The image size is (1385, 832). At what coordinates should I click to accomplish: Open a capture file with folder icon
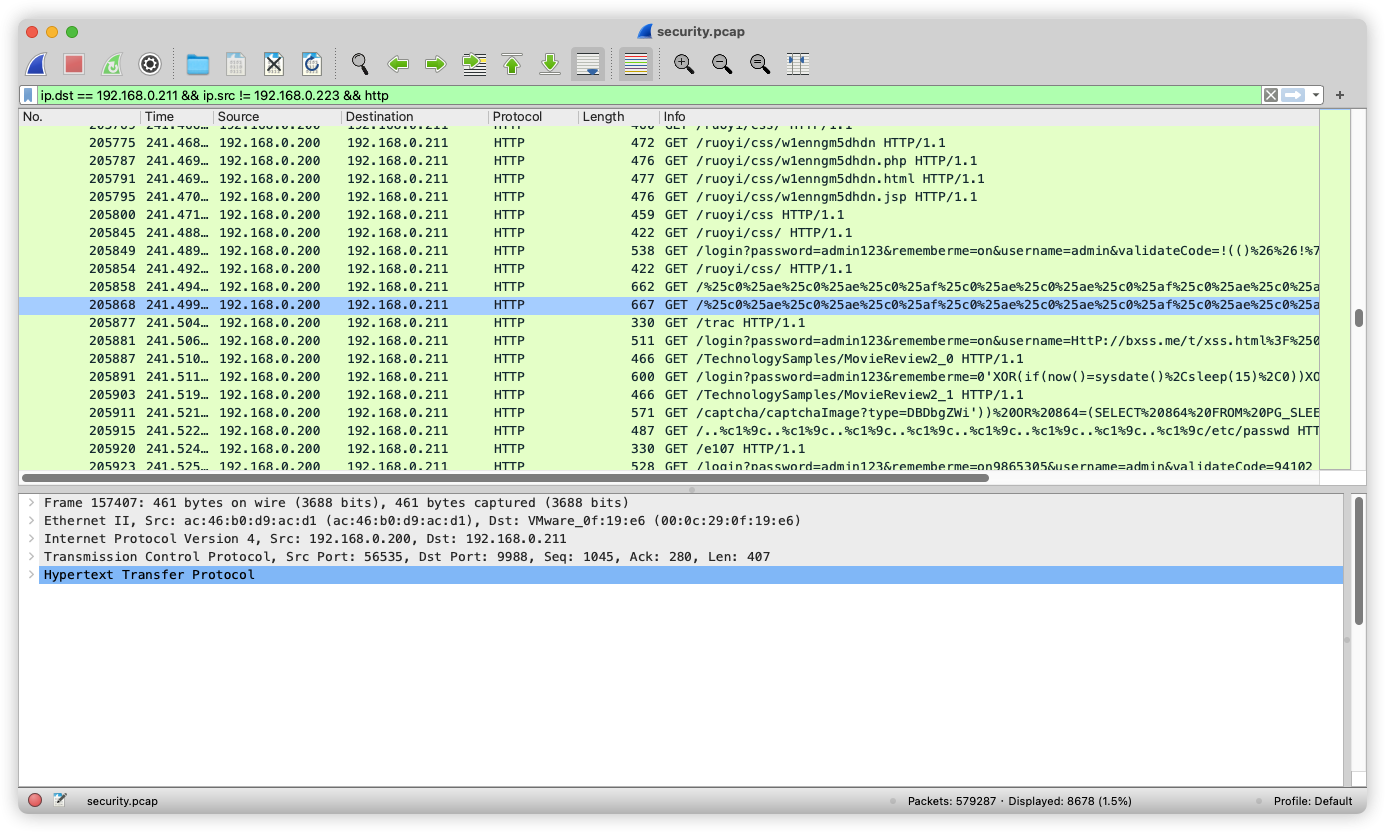[x=198, y=64]
